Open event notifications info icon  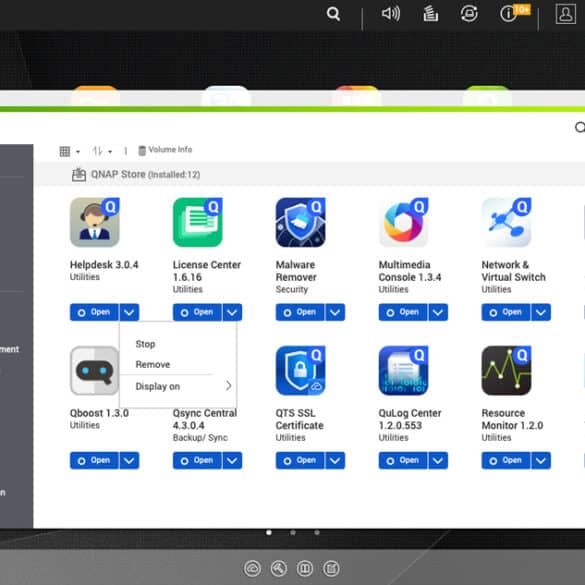[509, 14]
